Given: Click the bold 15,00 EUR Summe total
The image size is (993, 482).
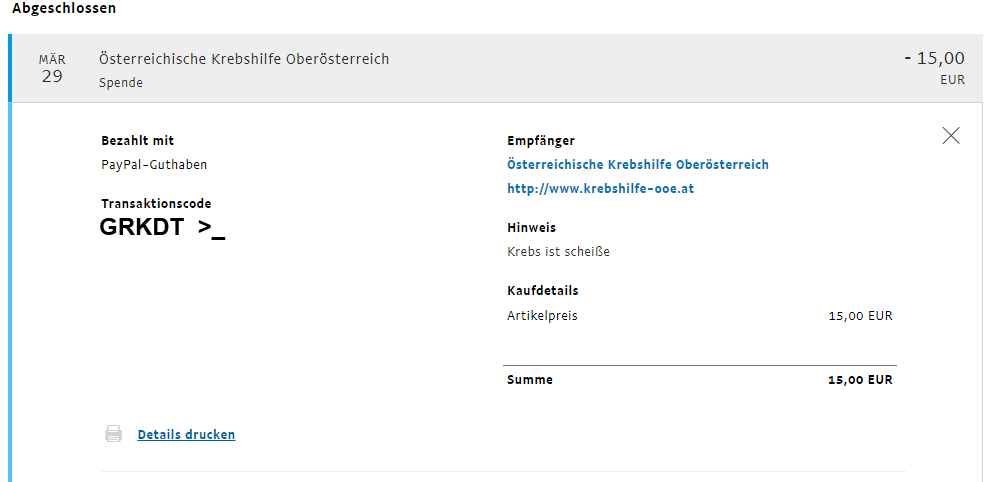Looking at the screenshot, I should [860, 380].
